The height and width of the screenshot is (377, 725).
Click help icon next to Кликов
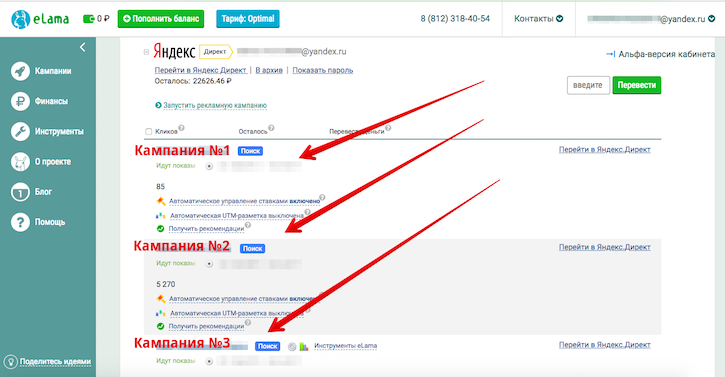[181, 128]
